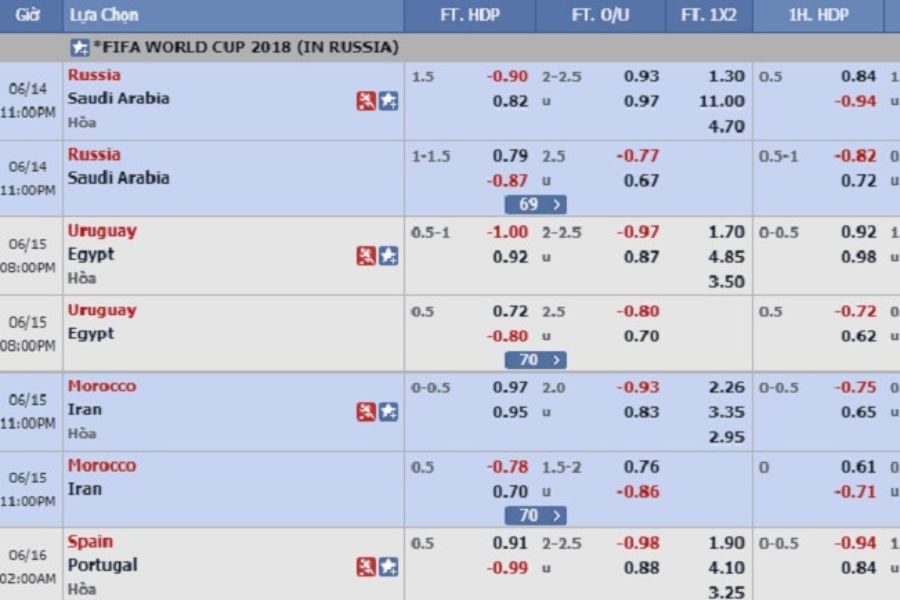900x600 pixels.
Task: Expand 69 more markets for Russia match
Action: [536, 204]
